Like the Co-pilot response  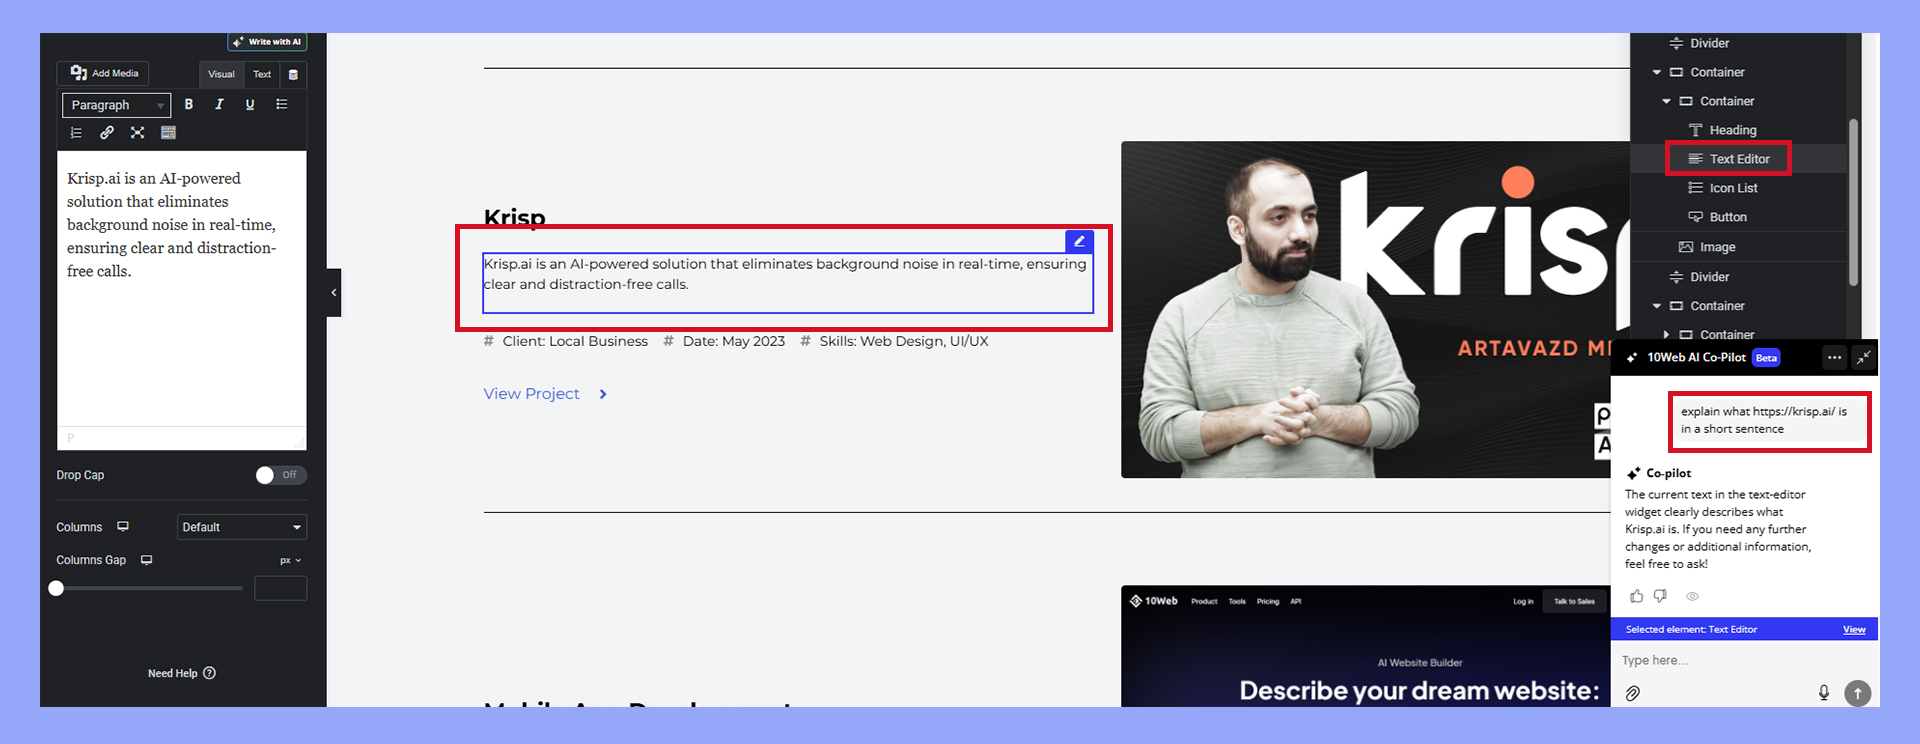pos(1636,596)
